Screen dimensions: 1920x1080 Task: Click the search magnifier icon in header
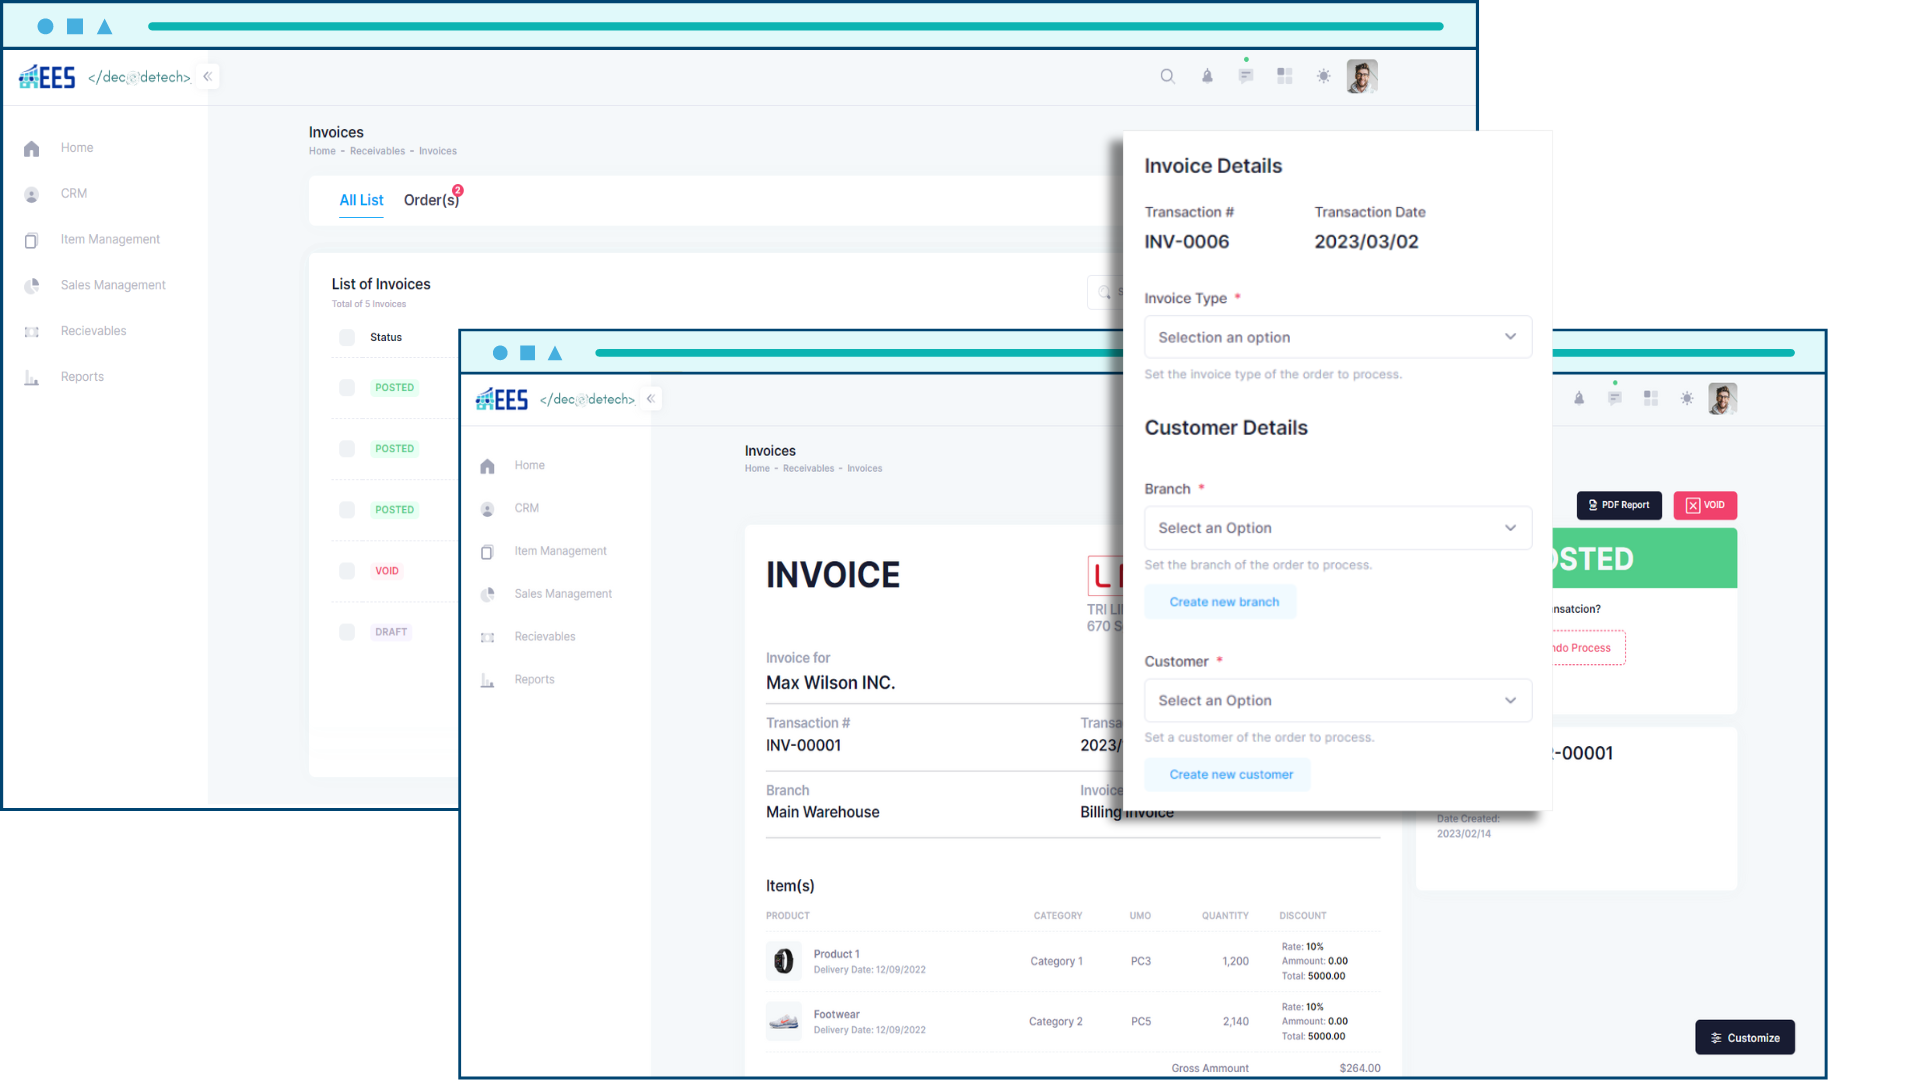[1167, 76]
